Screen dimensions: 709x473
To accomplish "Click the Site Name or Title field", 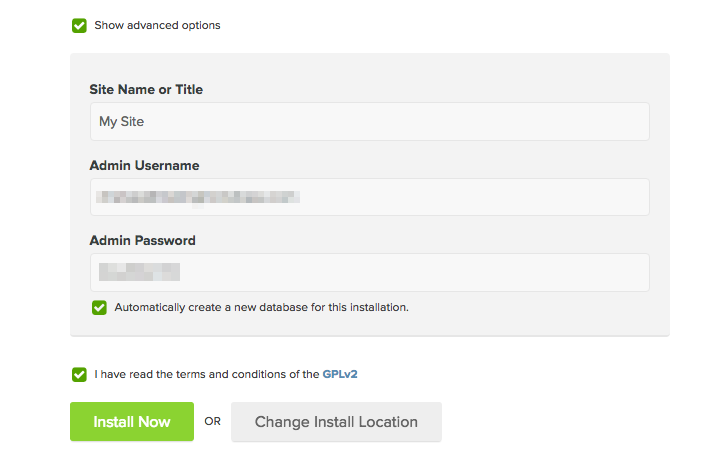I will point(369,121).
